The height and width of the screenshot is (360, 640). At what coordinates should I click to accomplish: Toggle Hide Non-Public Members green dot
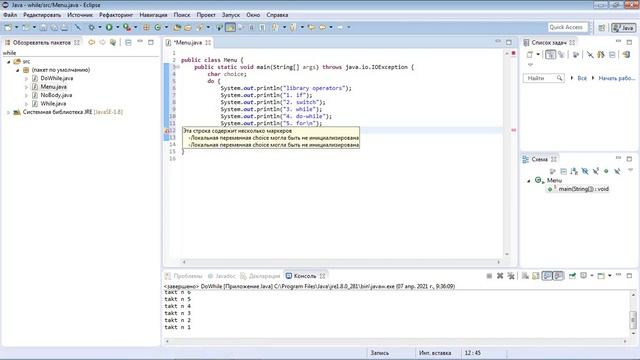(606, 171)
